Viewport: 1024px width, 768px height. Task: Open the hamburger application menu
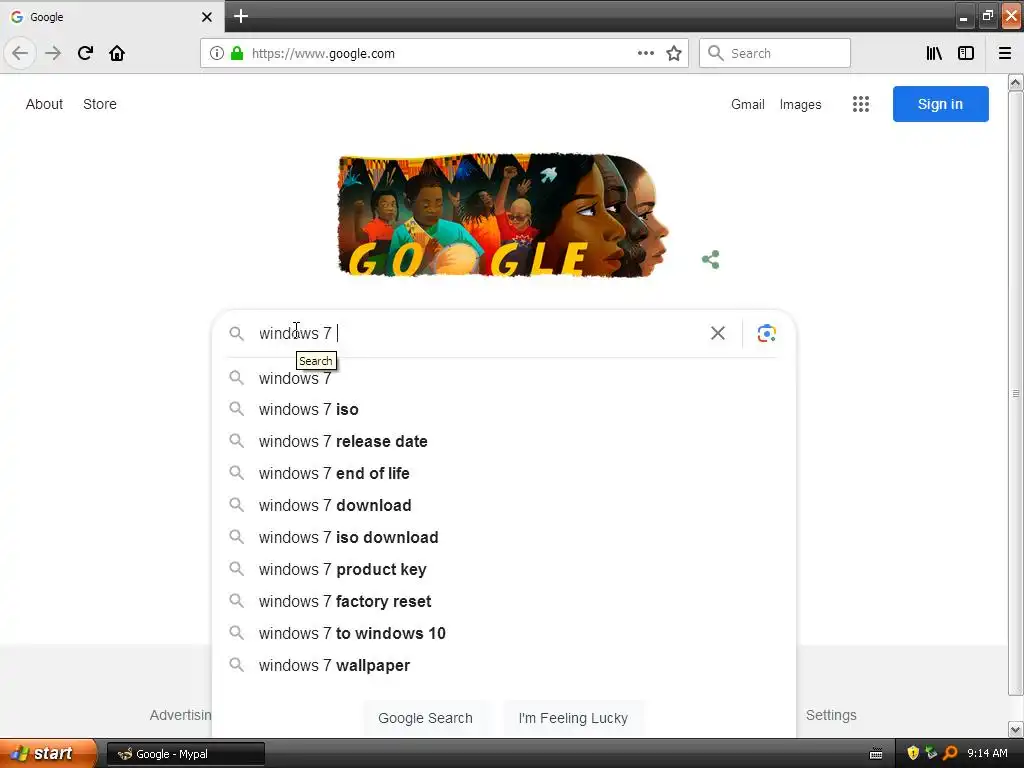(x=1005, y=54)
